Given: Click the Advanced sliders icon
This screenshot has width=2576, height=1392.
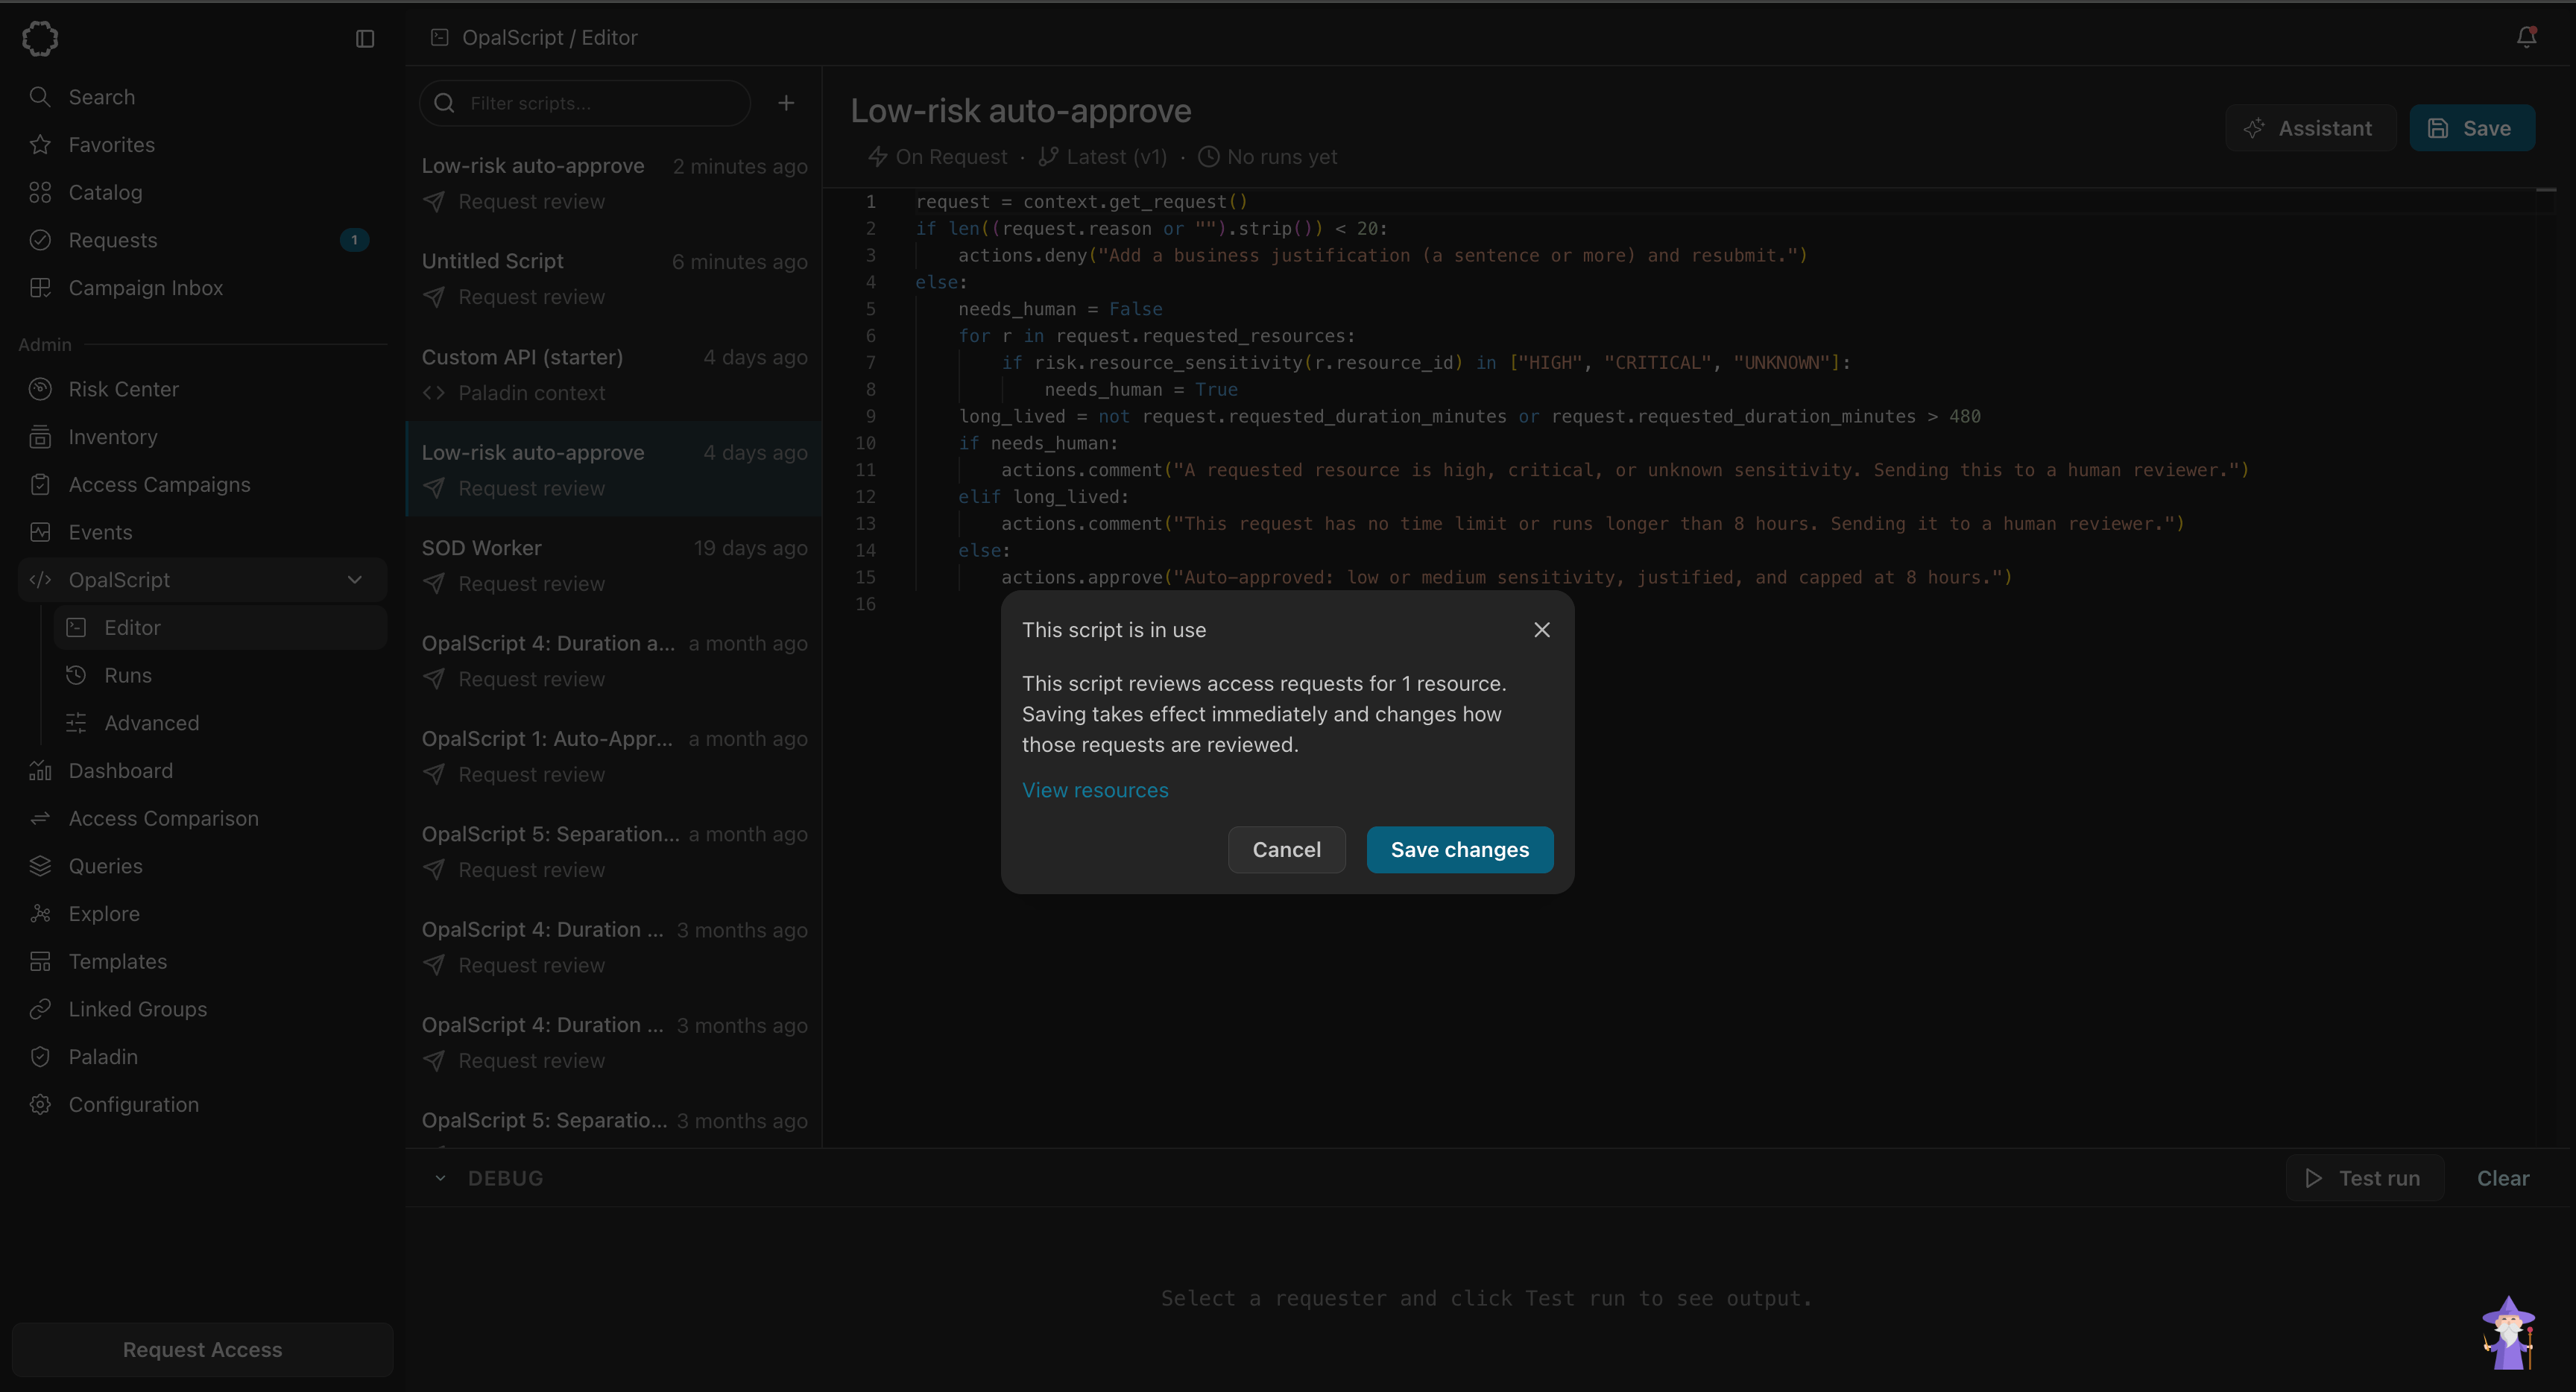Looking at the screenshot, I should tap(76, 723).
